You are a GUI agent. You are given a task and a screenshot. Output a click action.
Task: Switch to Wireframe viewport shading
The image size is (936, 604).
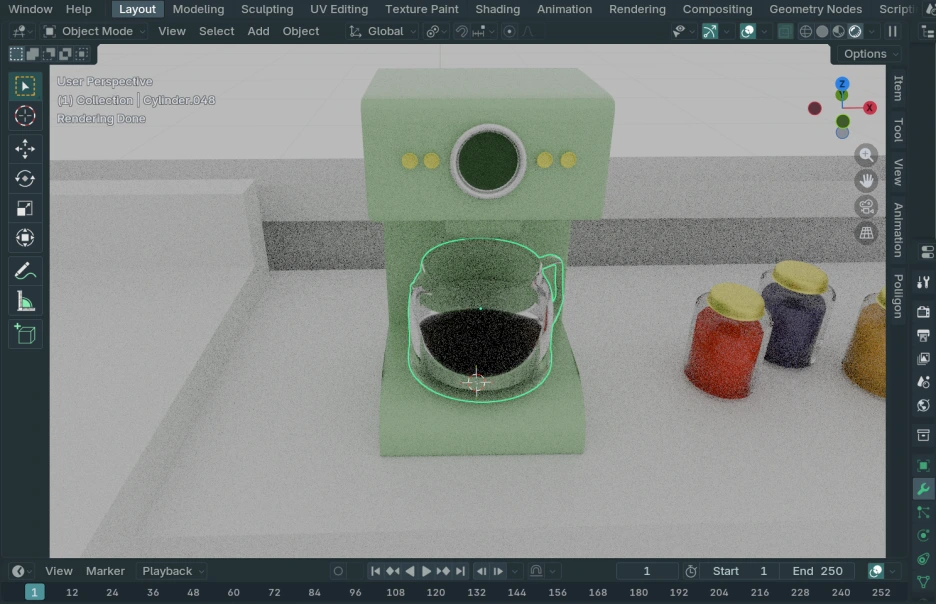805,32
